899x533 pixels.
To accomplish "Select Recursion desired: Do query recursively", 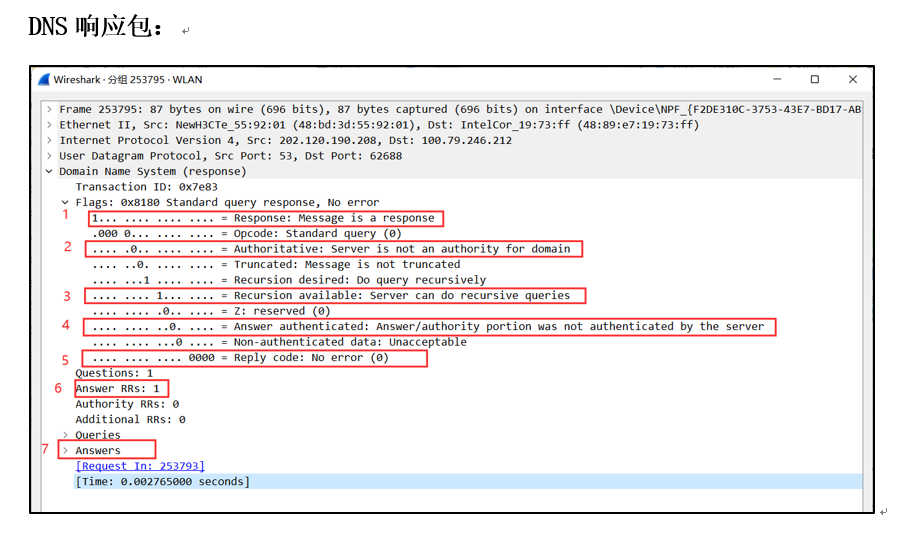I will pos(289,280).
